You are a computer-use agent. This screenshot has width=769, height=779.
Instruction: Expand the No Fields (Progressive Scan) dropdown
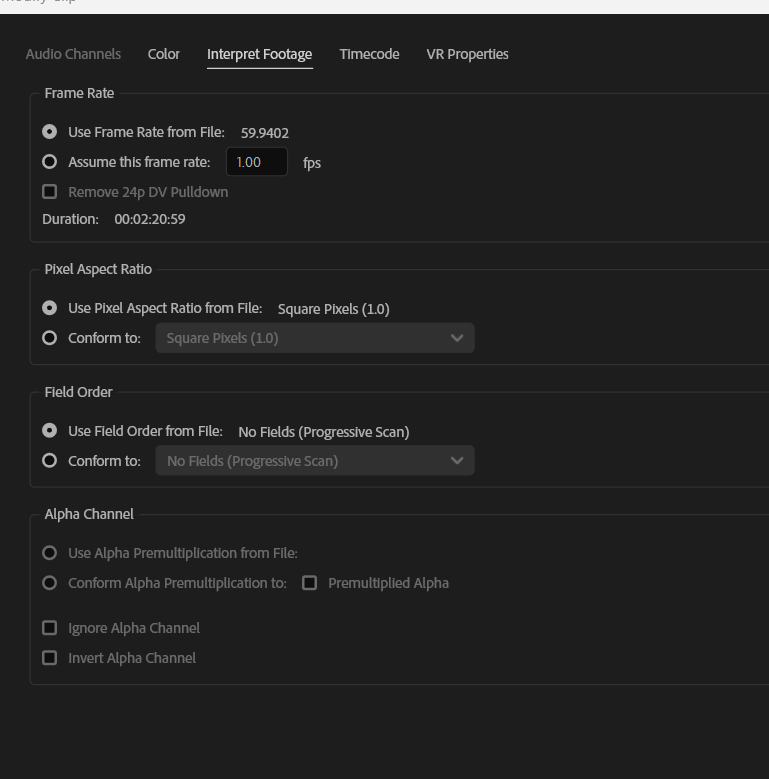314,461
